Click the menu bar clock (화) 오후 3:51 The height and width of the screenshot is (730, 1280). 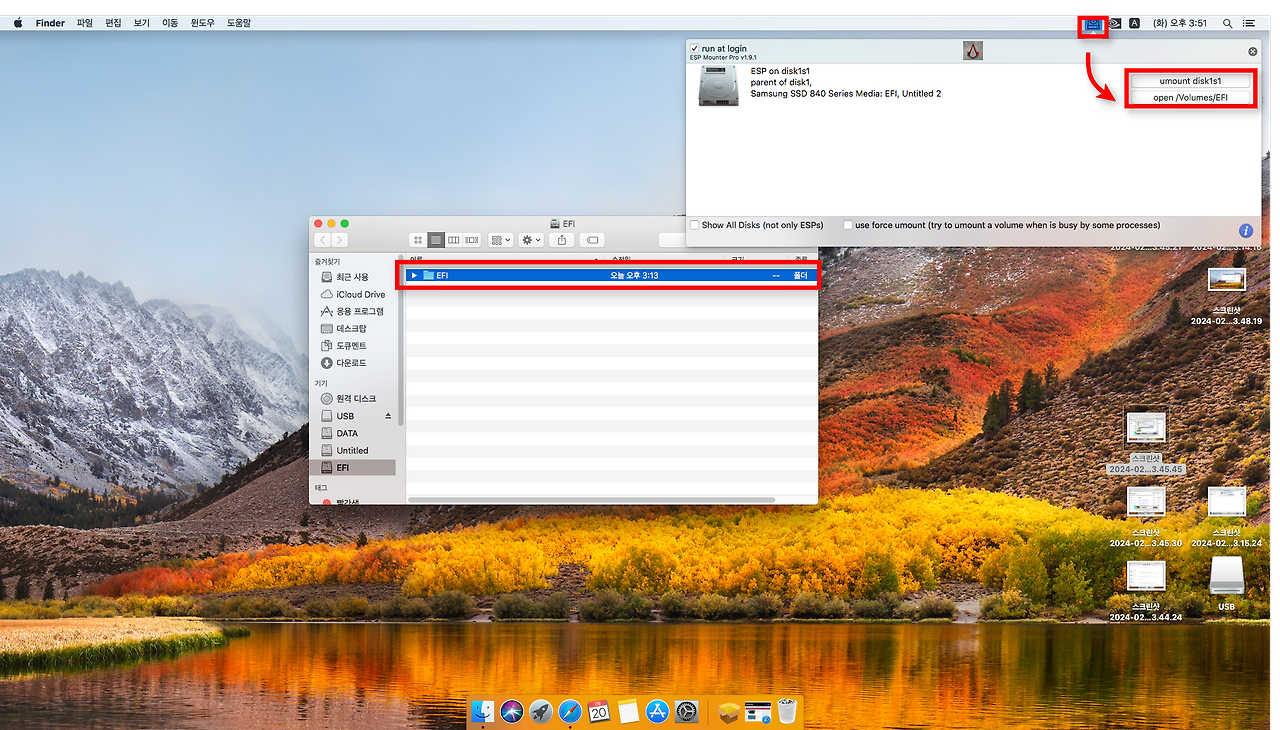pos(1180,23)
